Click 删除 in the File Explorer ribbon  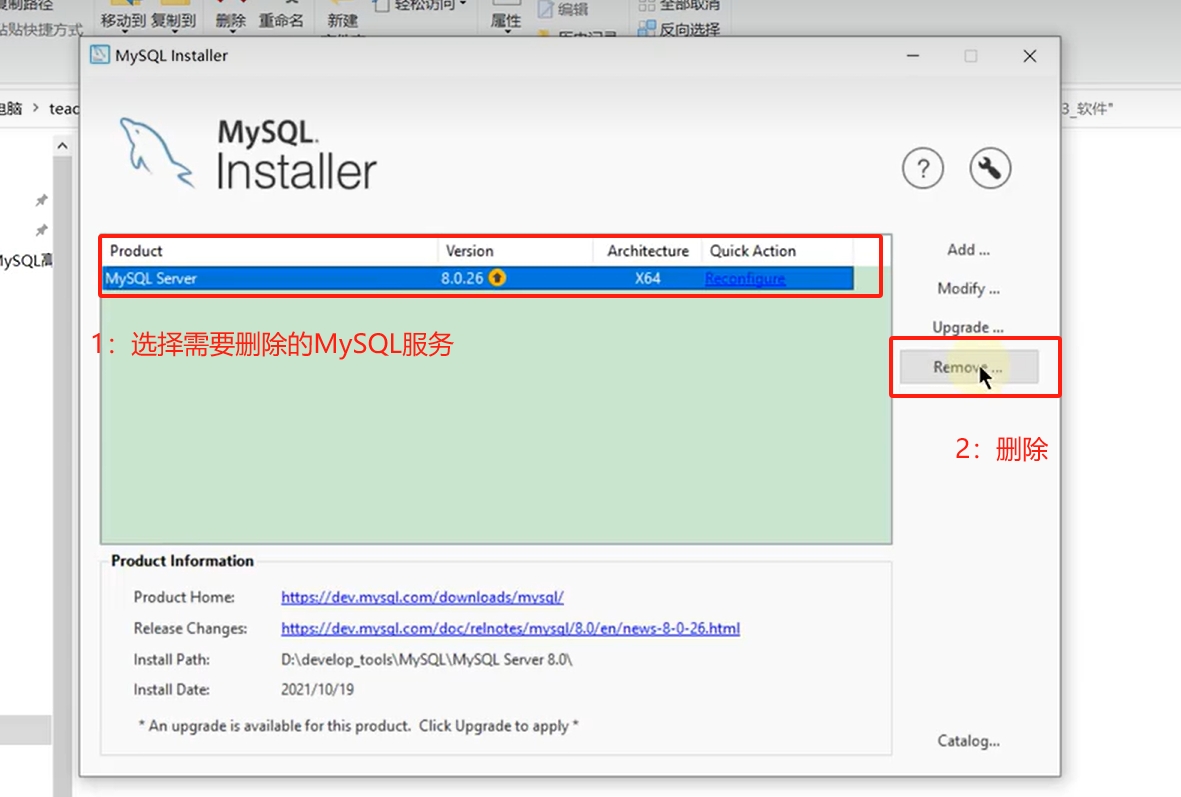pos(230,21)
